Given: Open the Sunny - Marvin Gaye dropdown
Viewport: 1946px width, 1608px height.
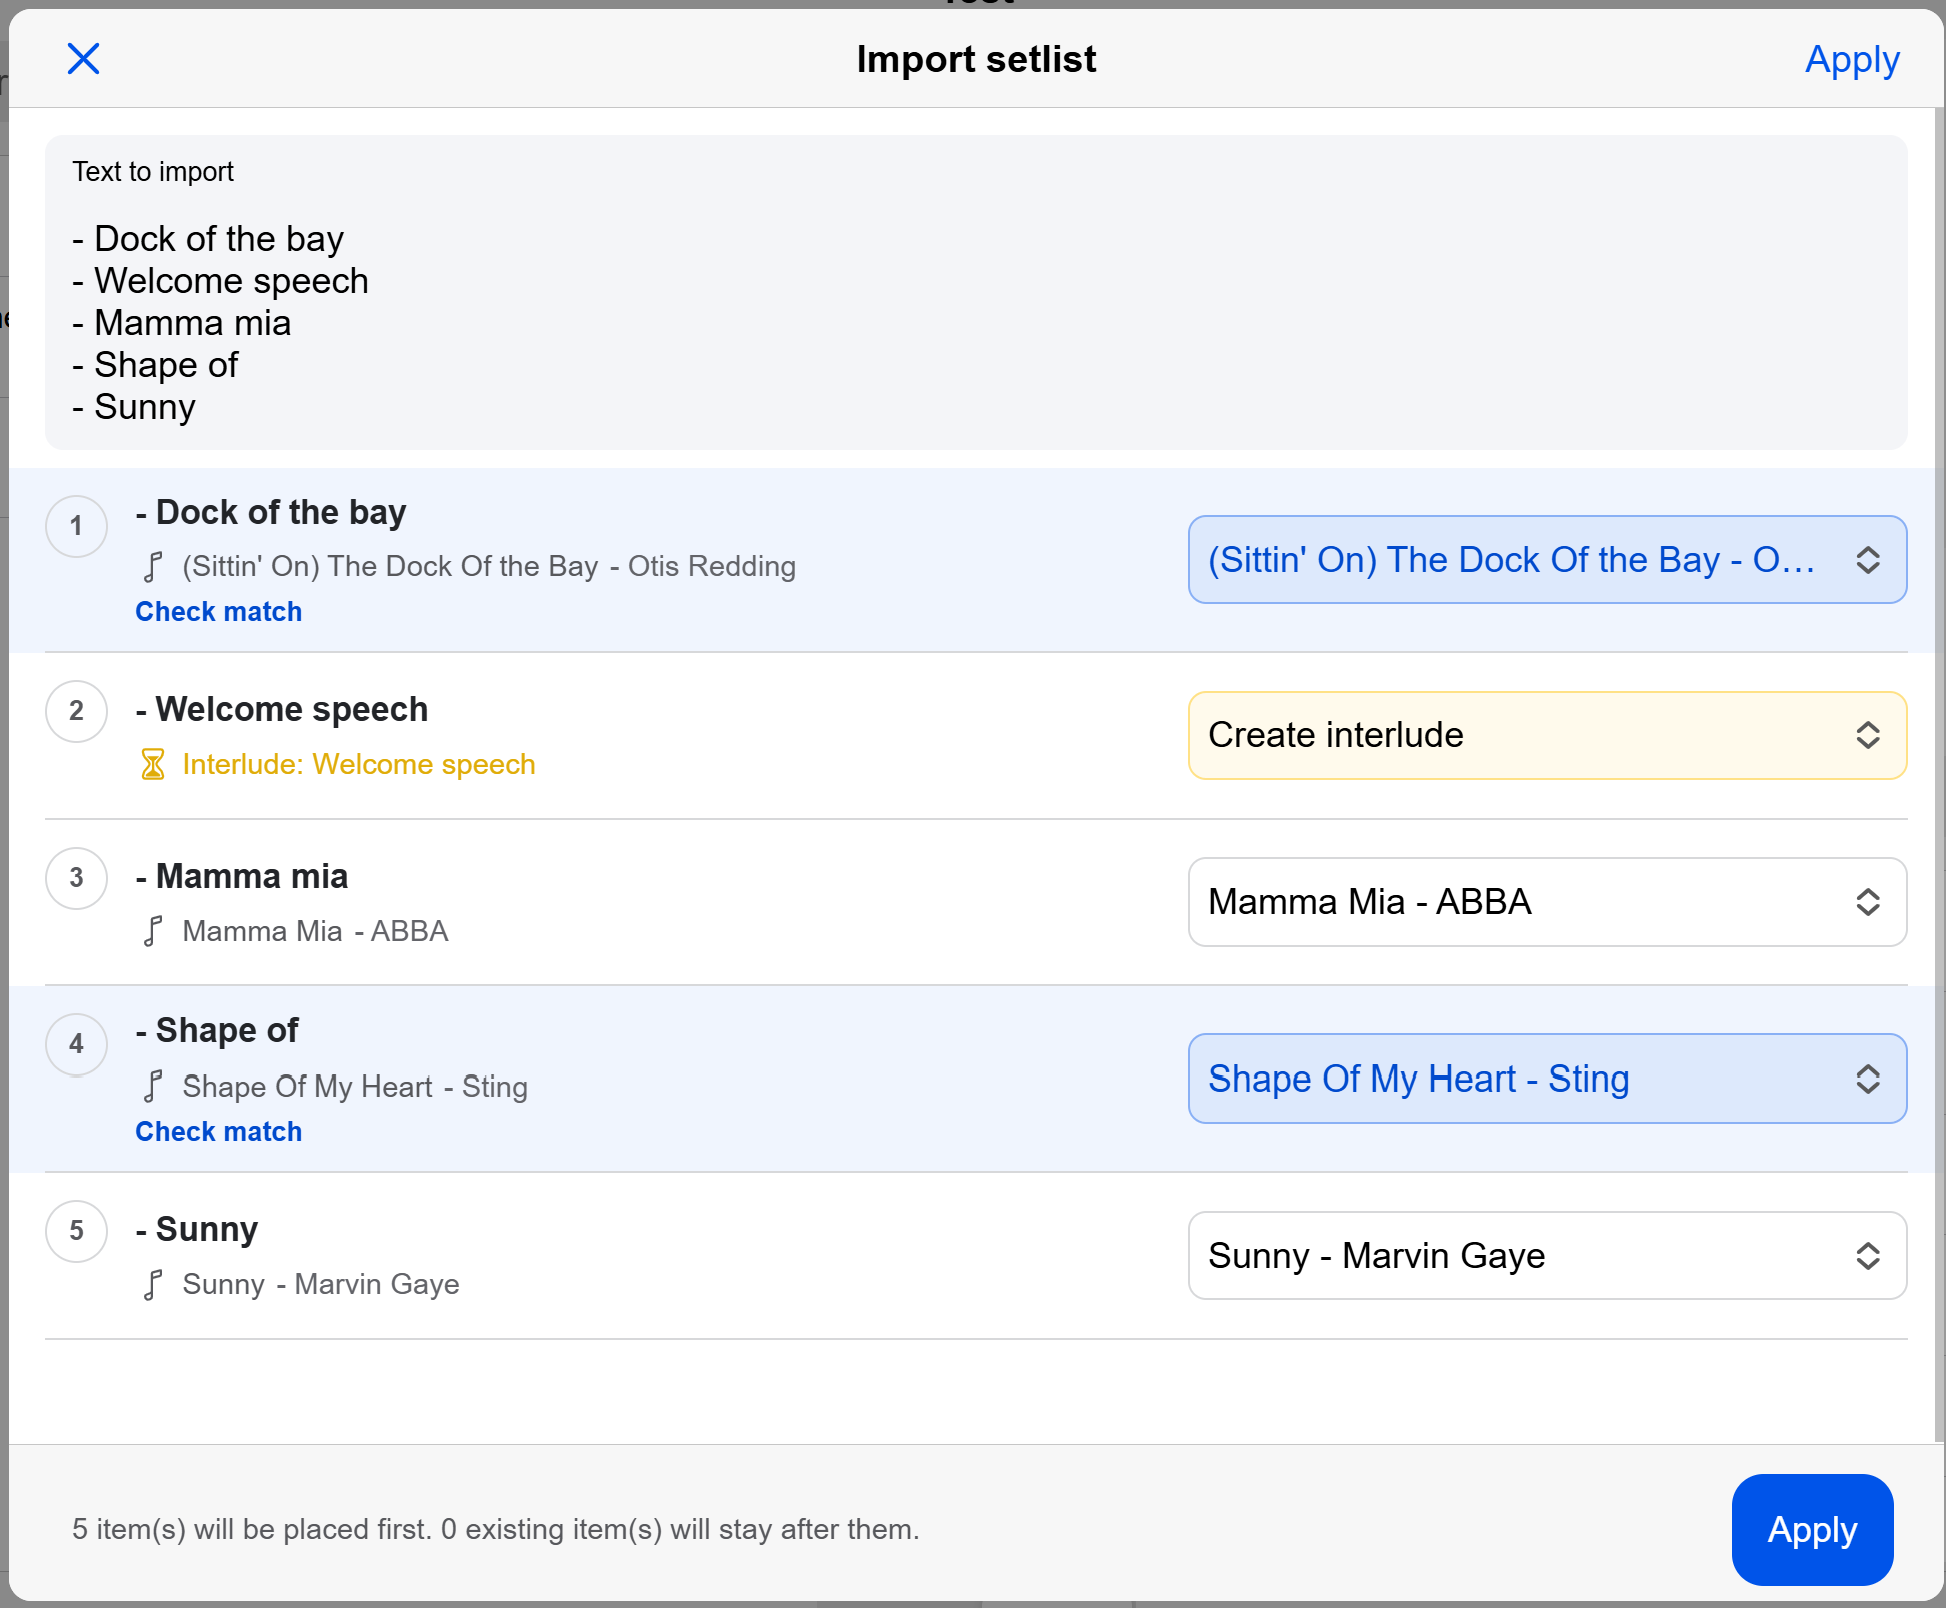Looking at the screenshot, I should point(1547,1255).
